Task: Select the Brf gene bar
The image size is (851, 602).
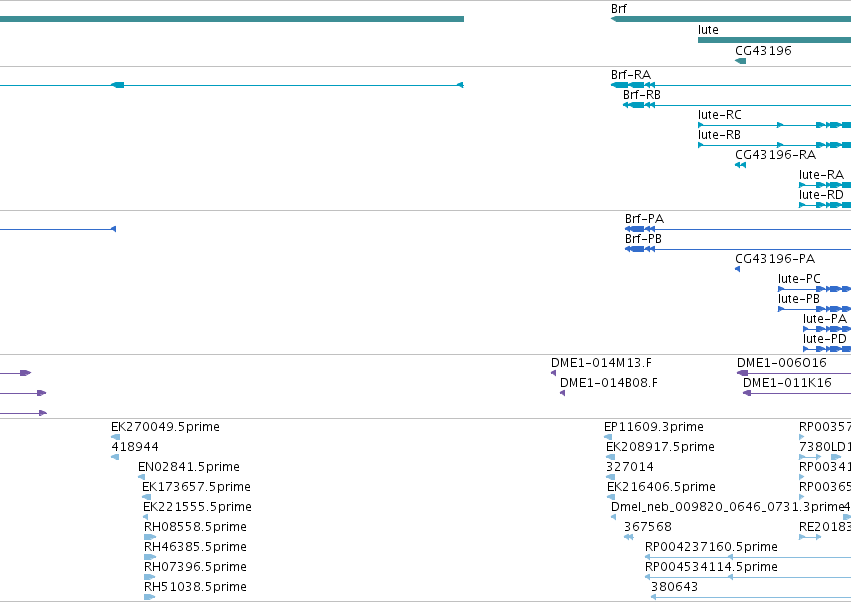Action: pos(731,19)
